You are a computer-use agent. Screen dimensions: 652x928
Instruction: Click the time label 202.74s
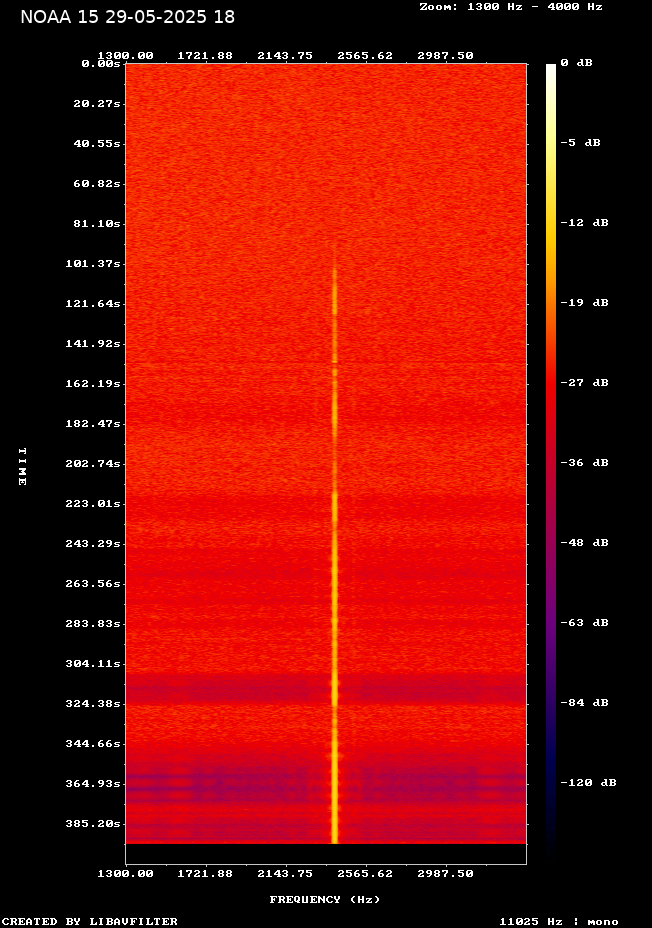(93, 463)
